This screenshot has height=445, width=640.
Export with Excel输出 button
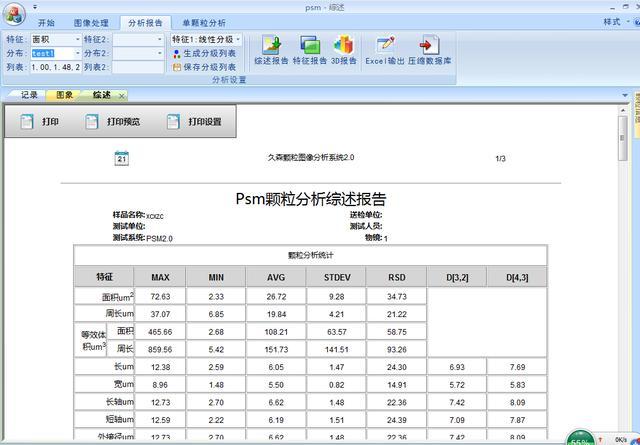tap(384, 50)
